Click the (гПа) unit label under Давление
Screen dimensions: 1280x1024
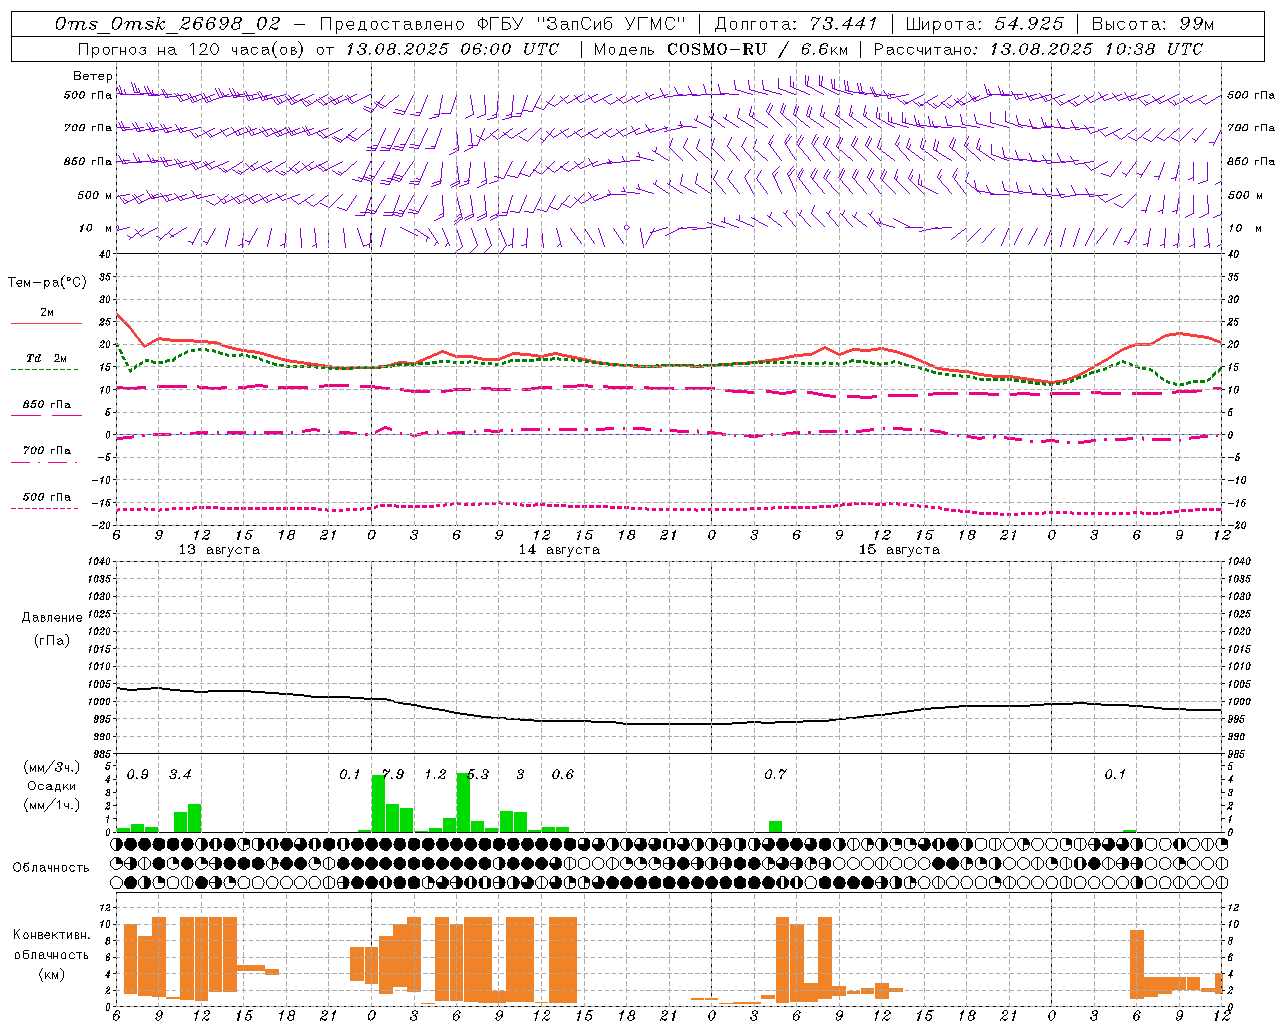point(52,640)
